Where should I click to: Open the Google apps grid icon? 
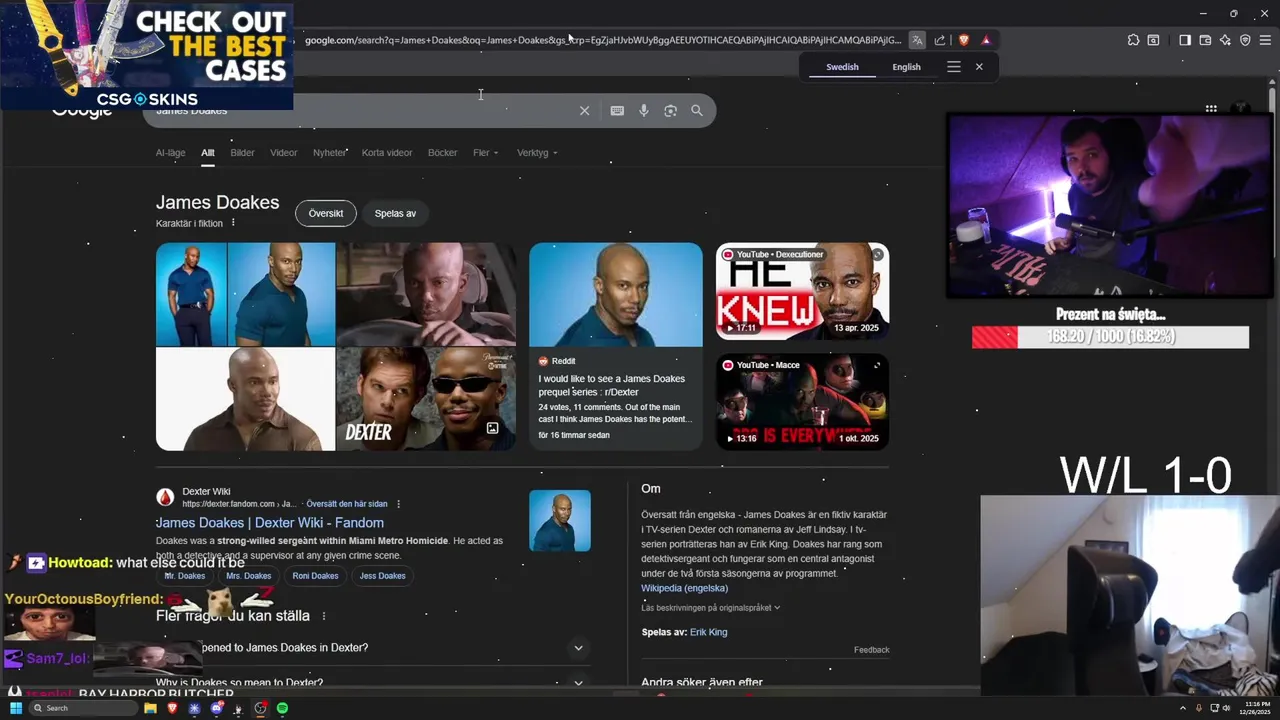[1211, 108]
